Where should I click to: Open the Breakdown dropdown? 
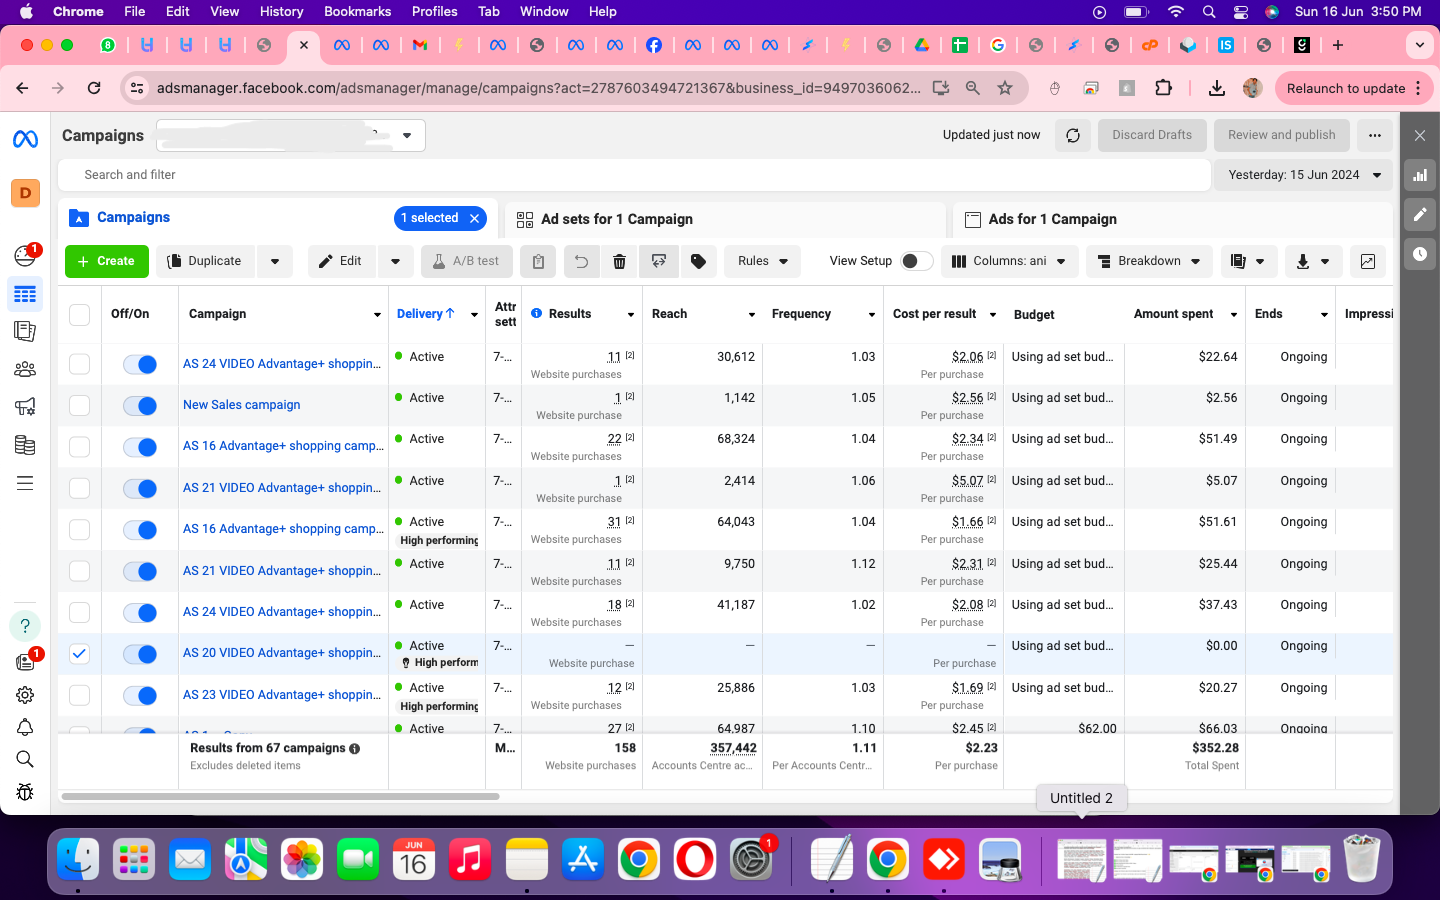coord(1148,261)
